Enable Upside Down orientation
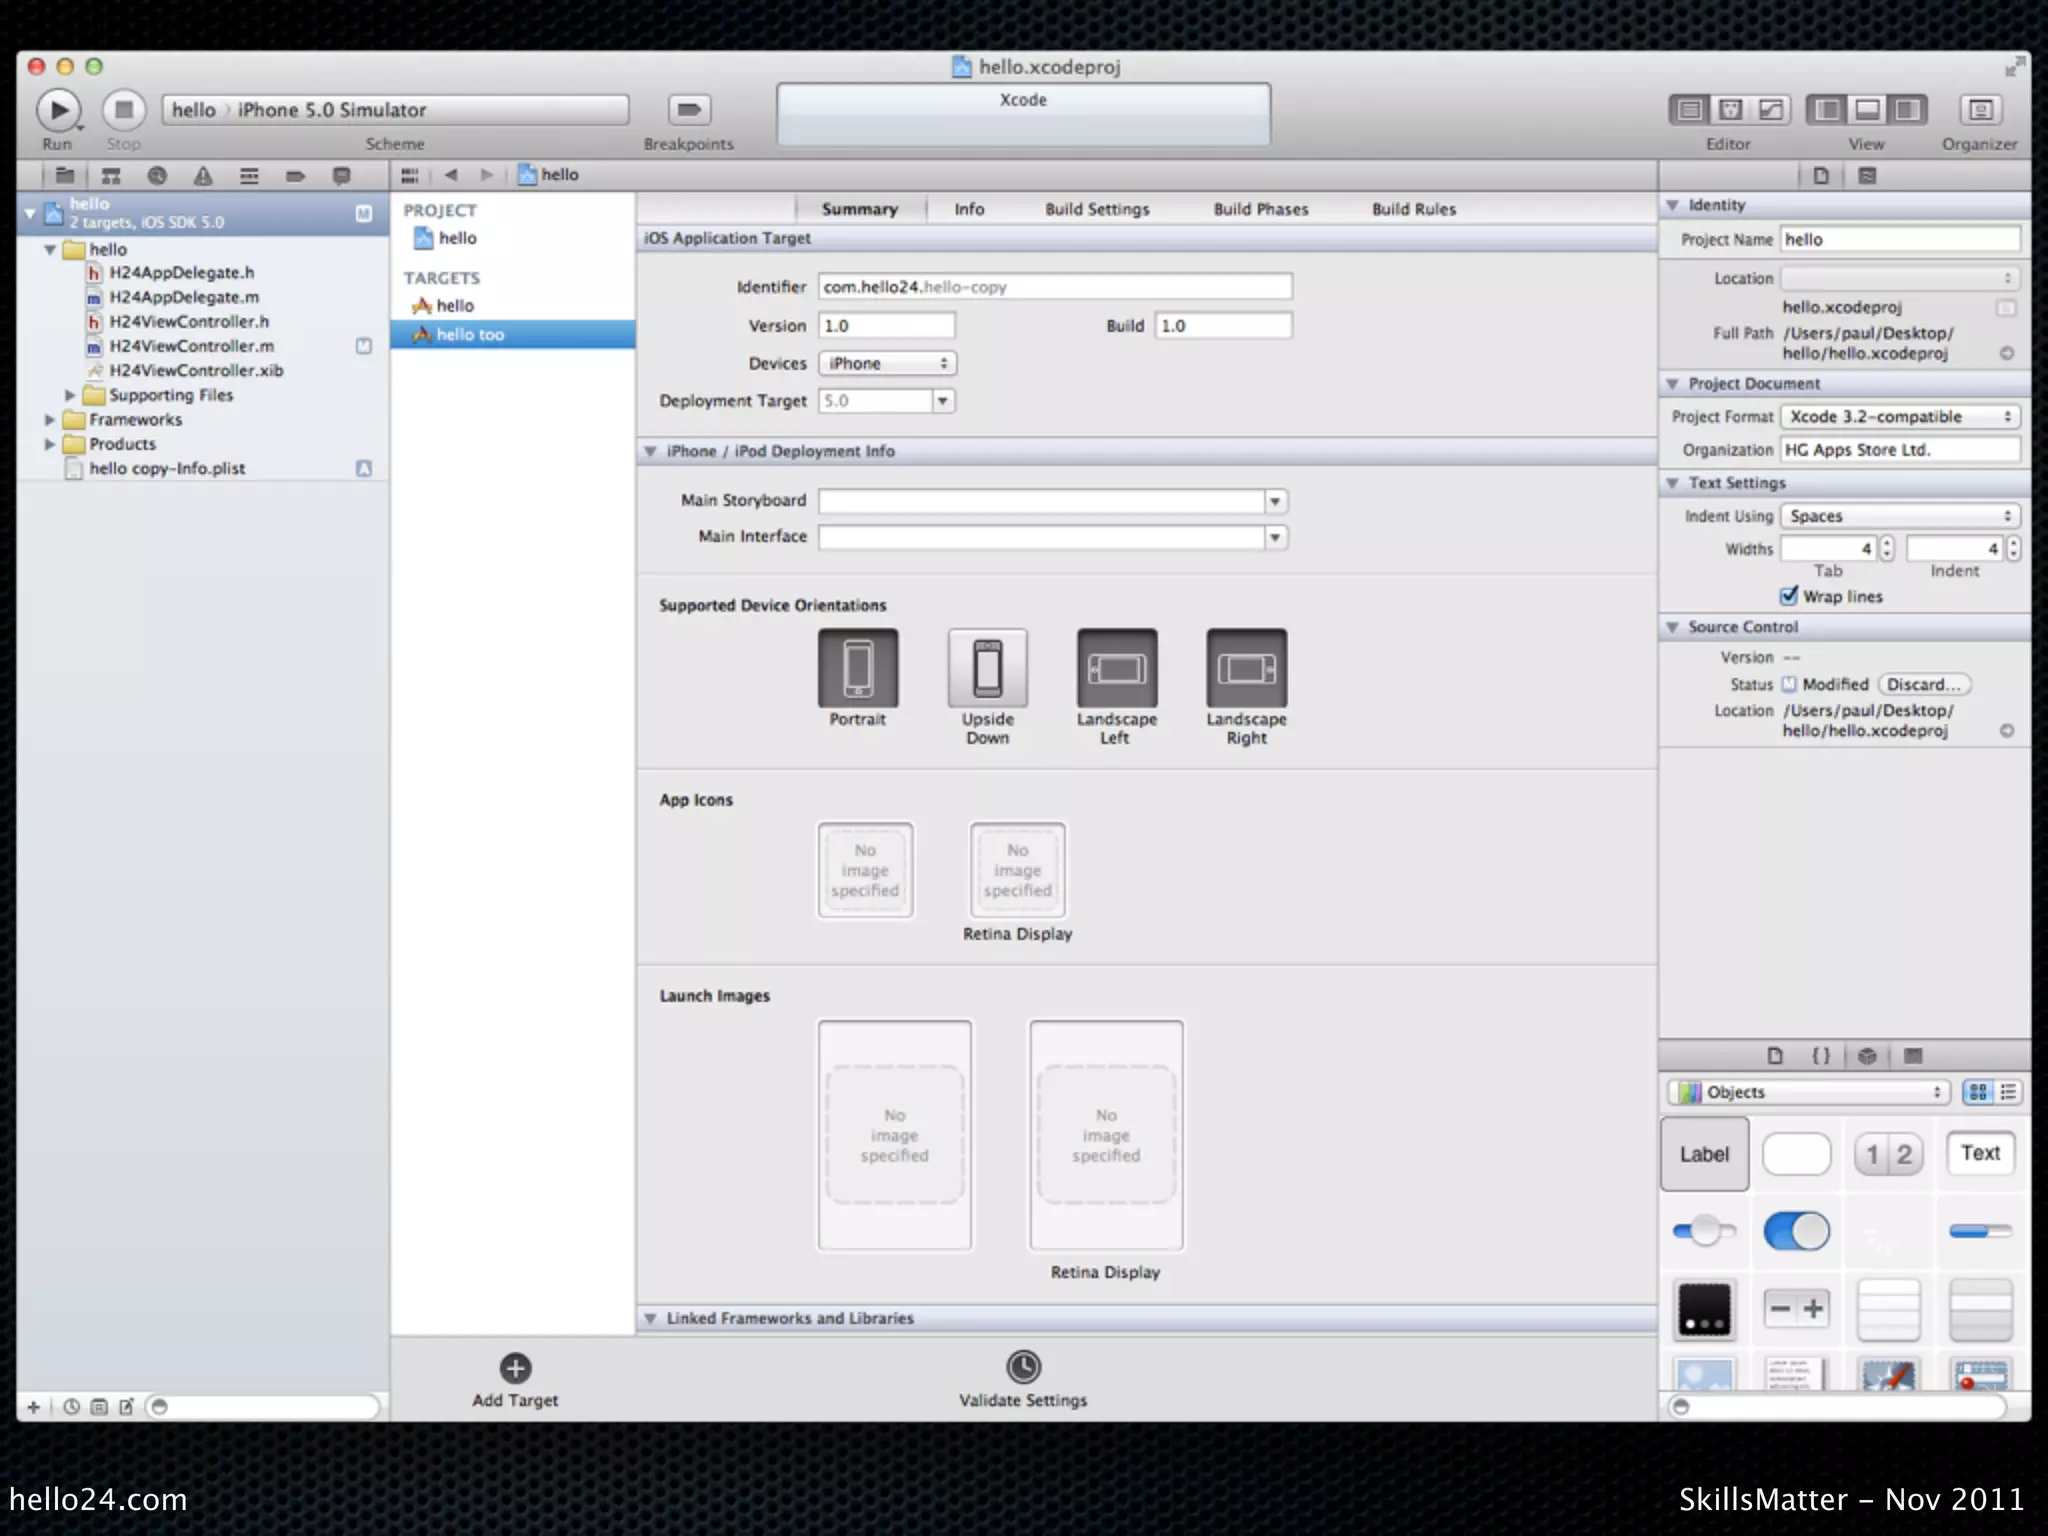 click(987, 668)
